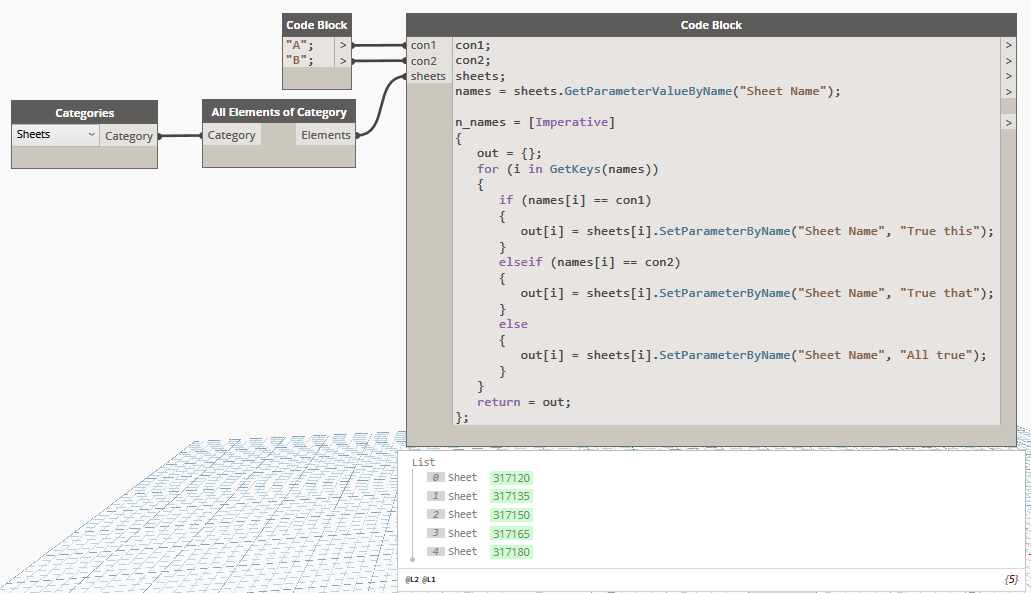Click the names = sheets.GetParameterValueByName code line
Screen dimensions: 1031x593
pos(648,91)
